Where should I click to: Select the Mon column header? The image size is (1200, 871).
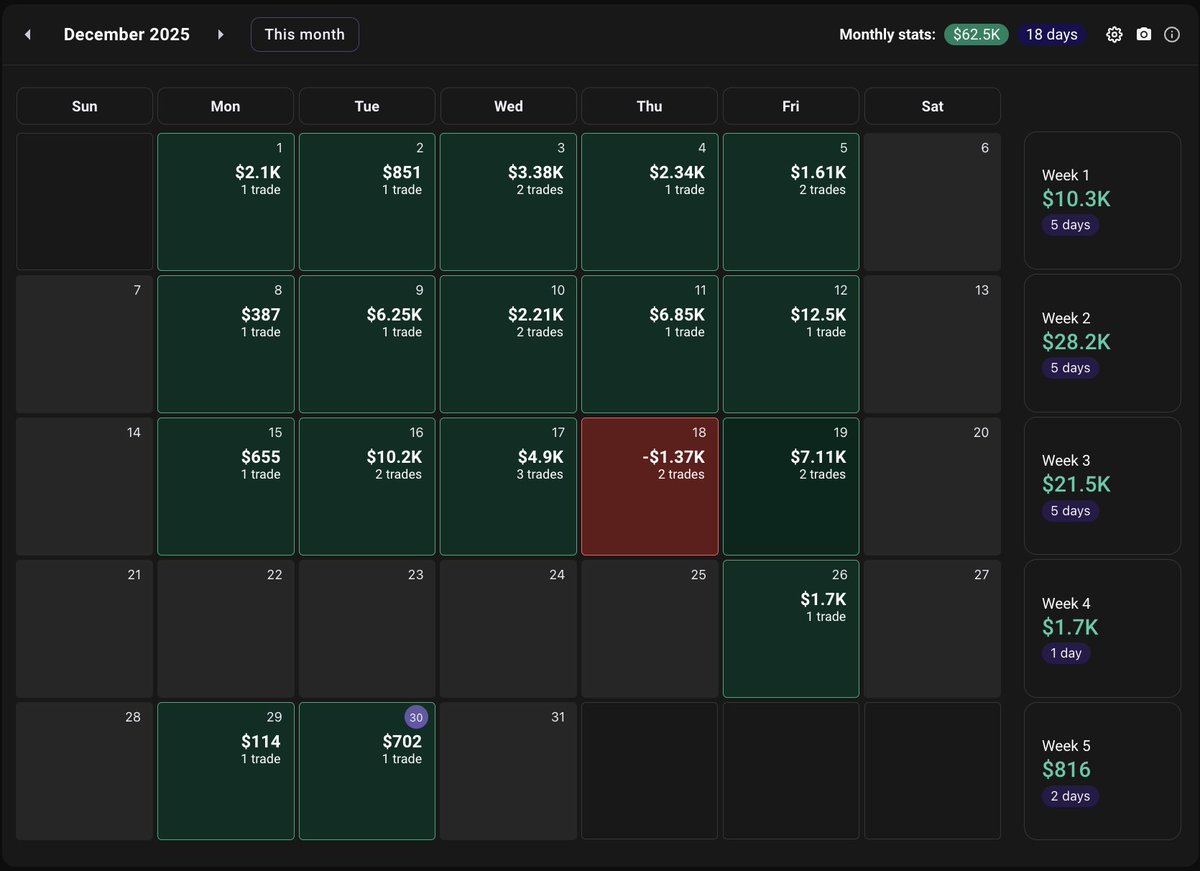click(x=226, y=106)
